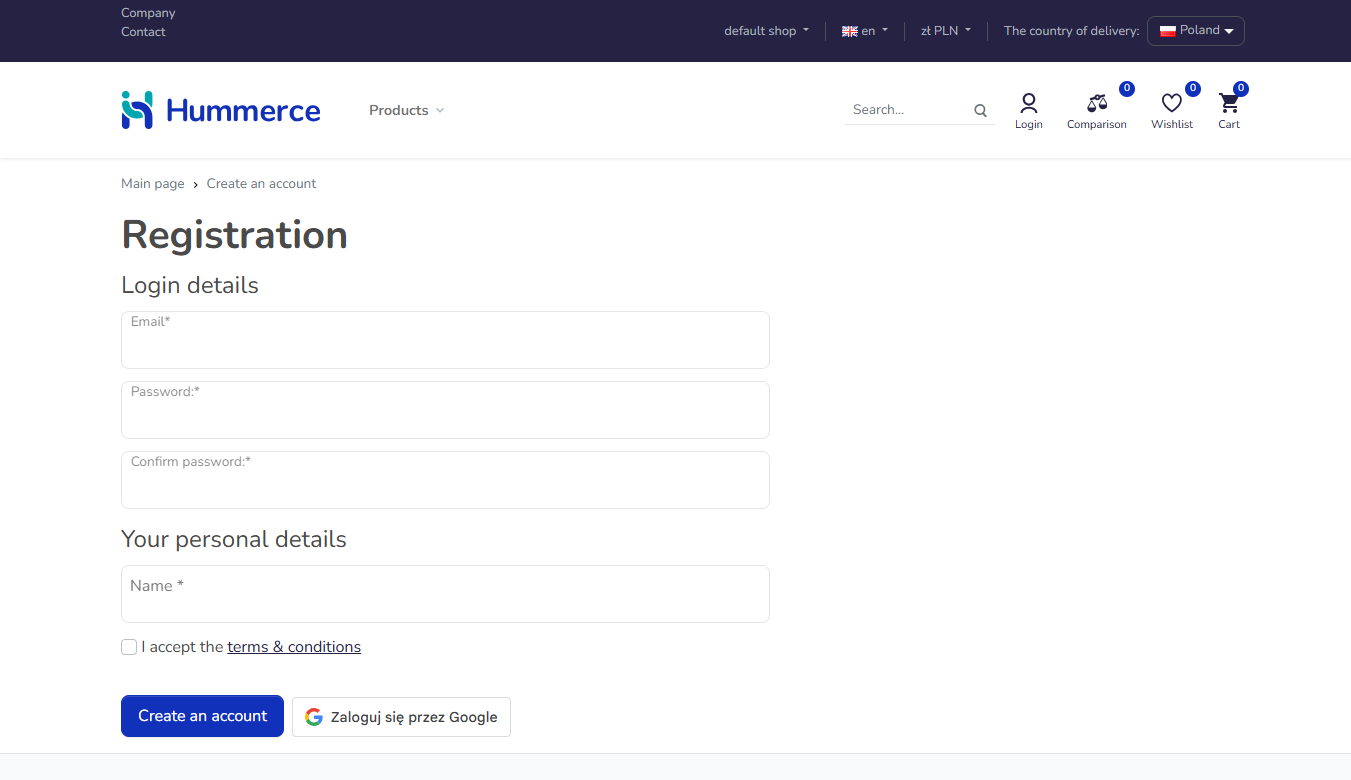Image resolution: width=1351 pixels, height=780 pixels.
Task: Click 'The country of delivery:' label
Action: tap(1071, 31)
